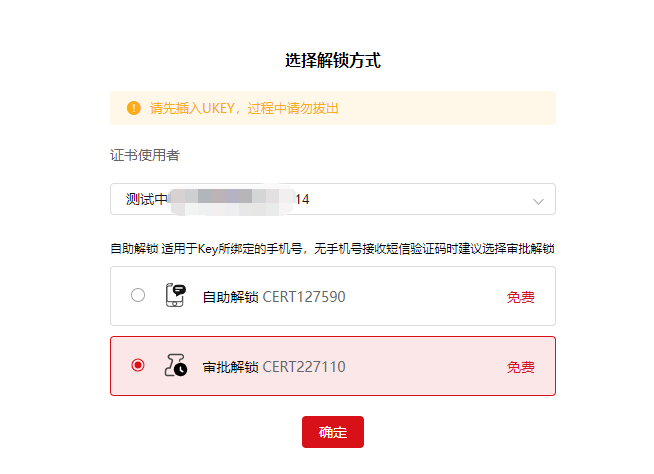The width and height of the screenshot is (654, 474).
Task: Click the 审批解锁 CERT227110 label
Action: (273, 367)
